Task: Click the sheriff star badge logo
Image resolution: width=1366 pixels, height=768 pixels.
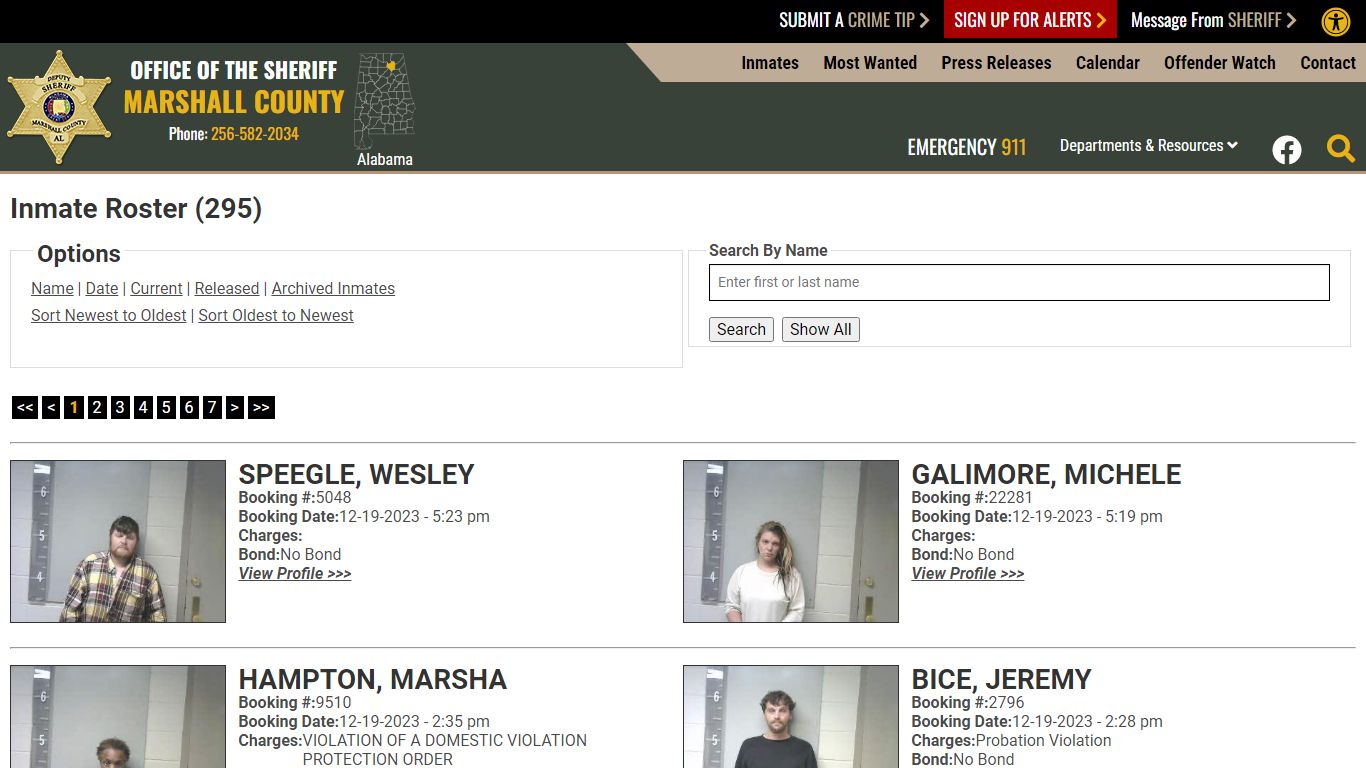Action: point(60,107)
